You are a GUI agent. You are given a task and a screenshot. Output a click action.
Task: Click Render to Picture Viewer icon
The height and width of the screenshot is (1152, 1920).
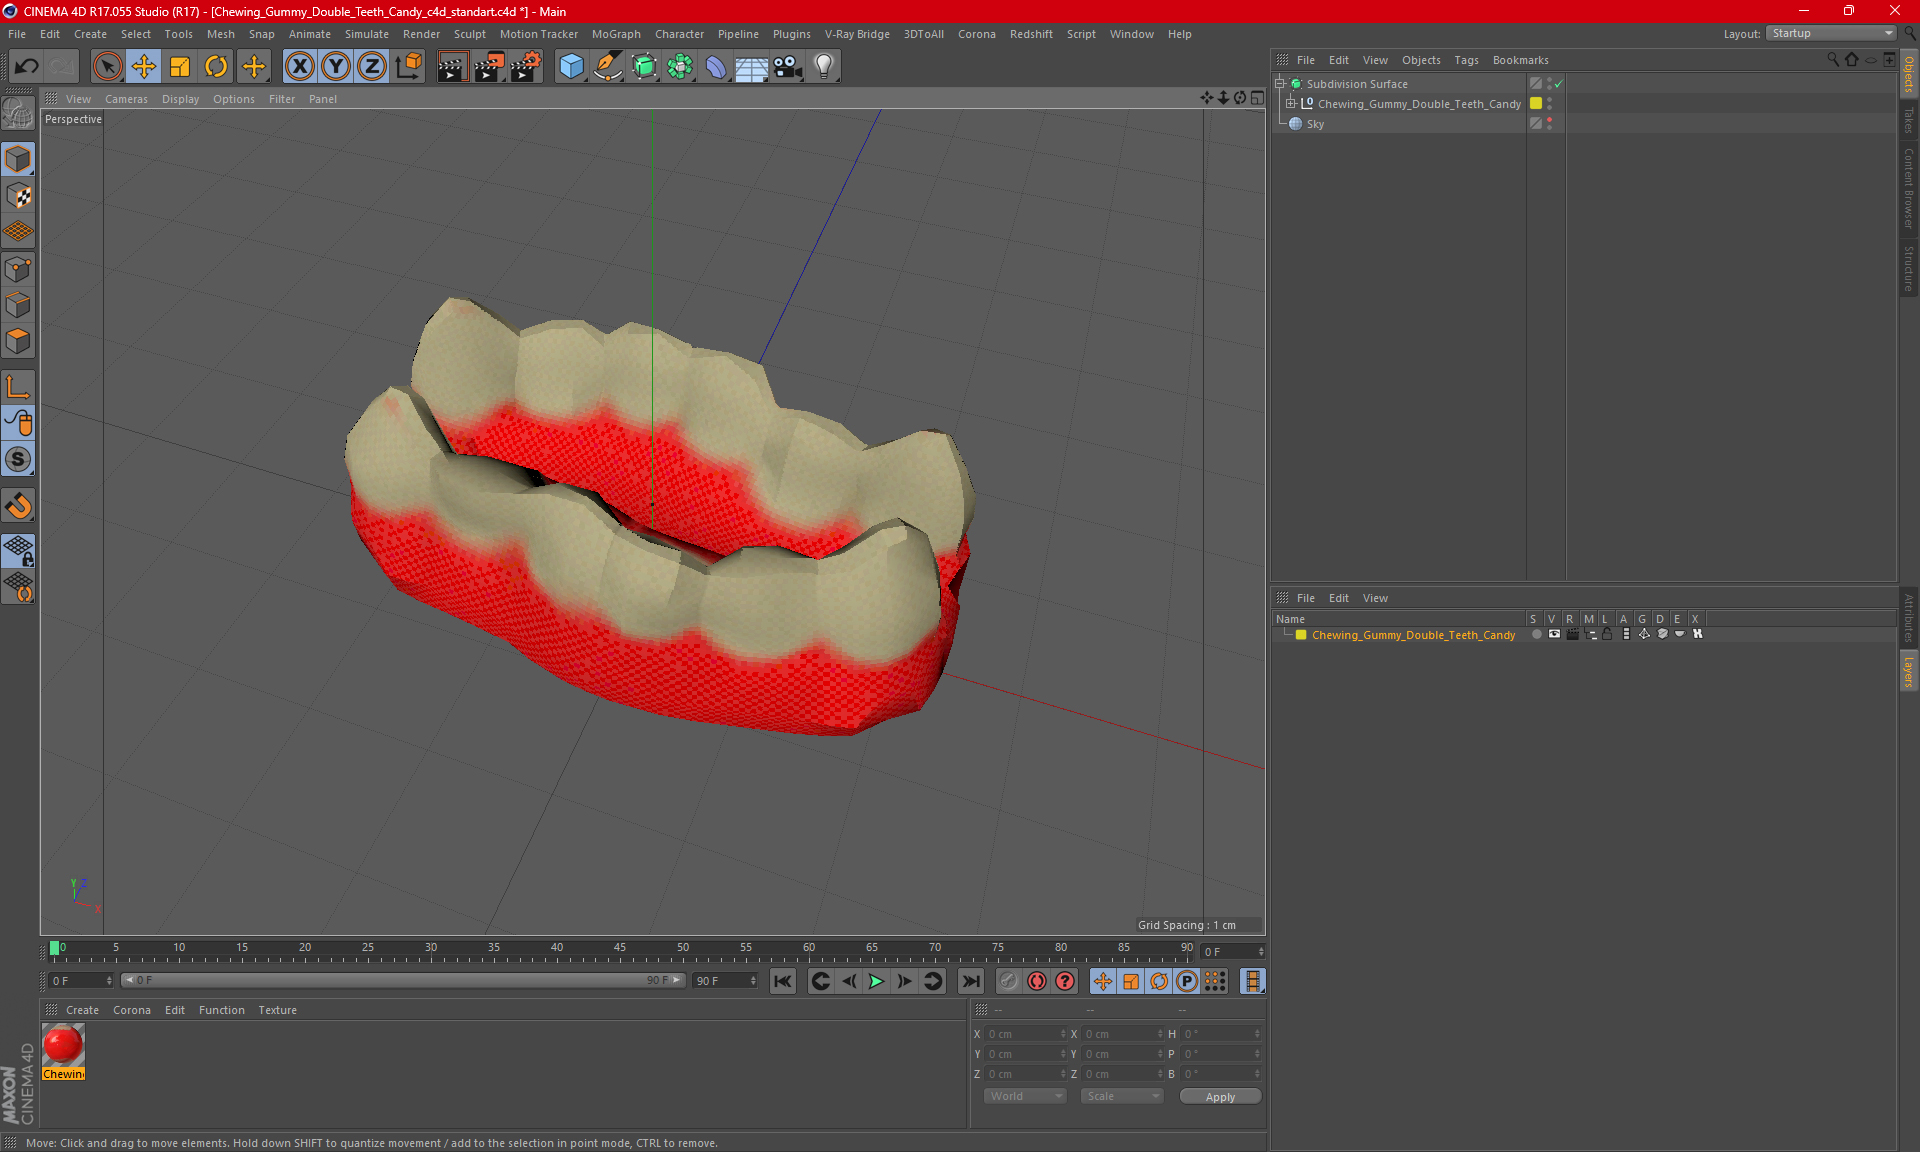pos(488,67)
